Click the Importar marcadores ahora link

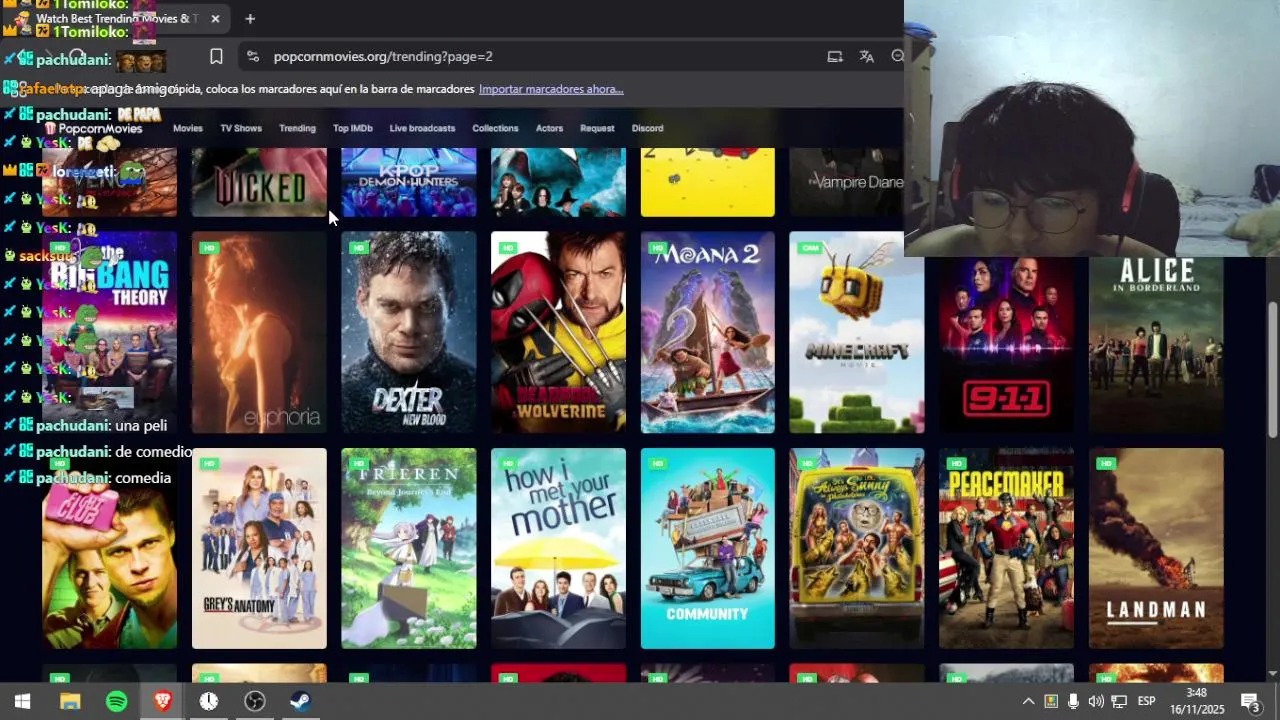[x=551, y=89]
